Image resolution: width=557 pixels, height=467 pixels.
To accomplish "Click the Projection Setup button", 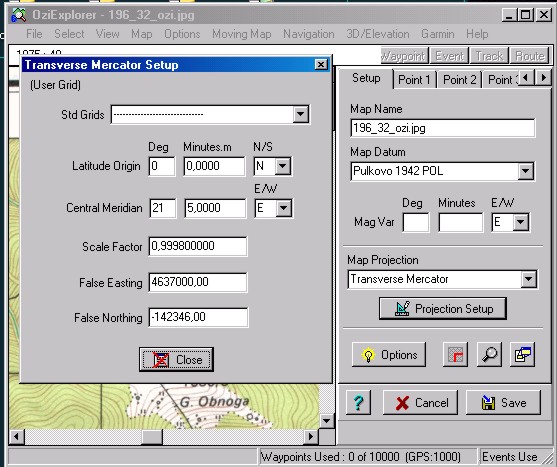I will click(x=443, y=309).
